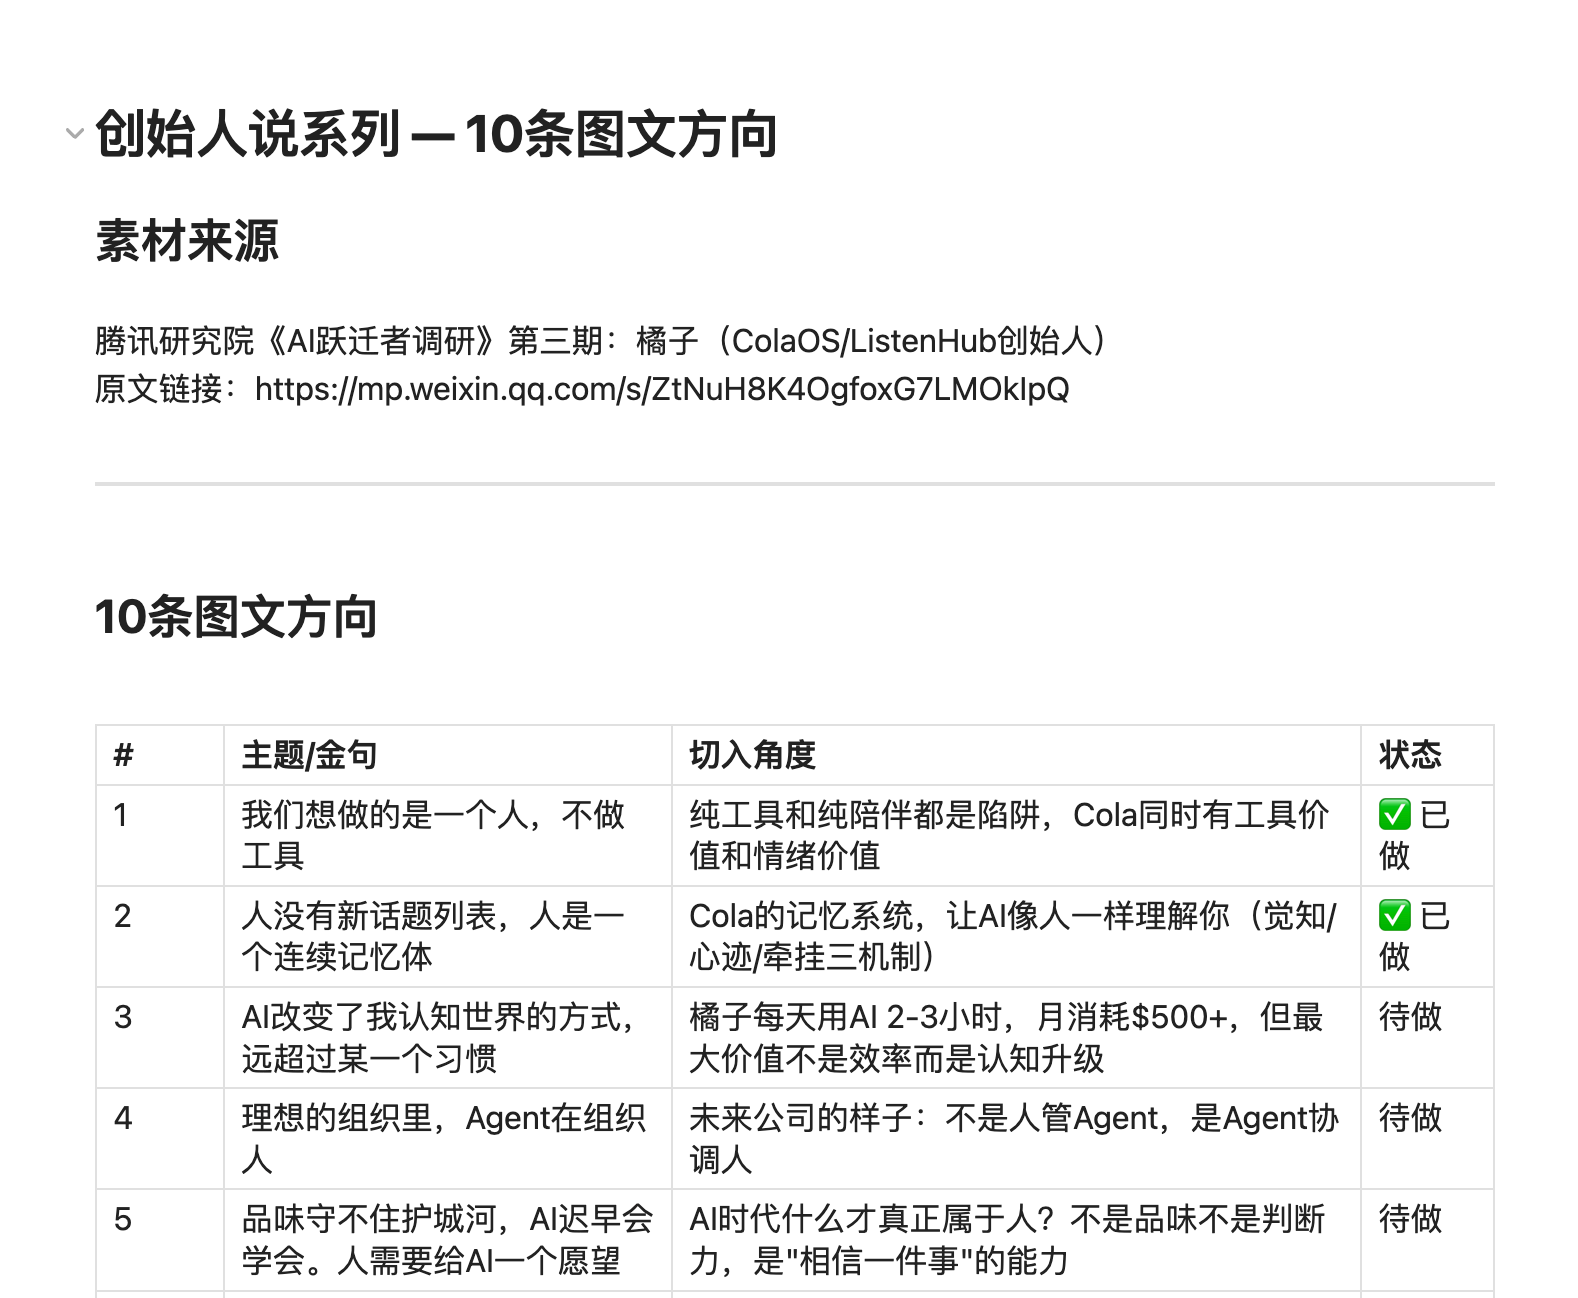Click the # column header cell
Screen dimensions: 1578x1298
coord(160,755)
